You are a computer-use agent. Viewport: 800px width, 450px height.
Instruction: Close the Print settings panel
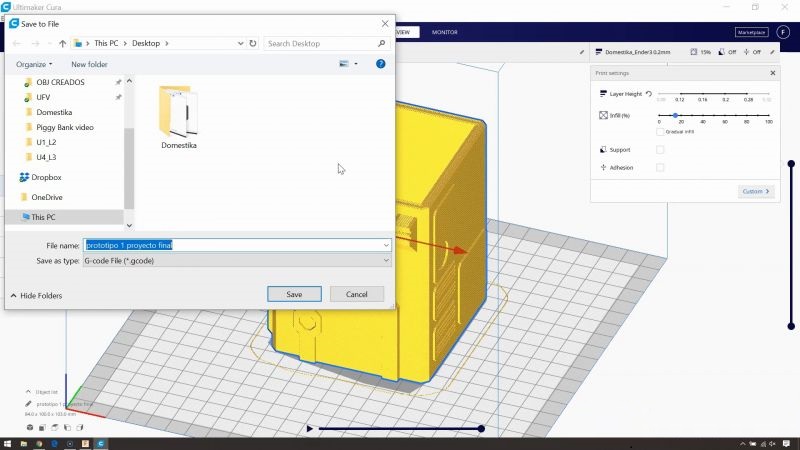tap(772, 73)
